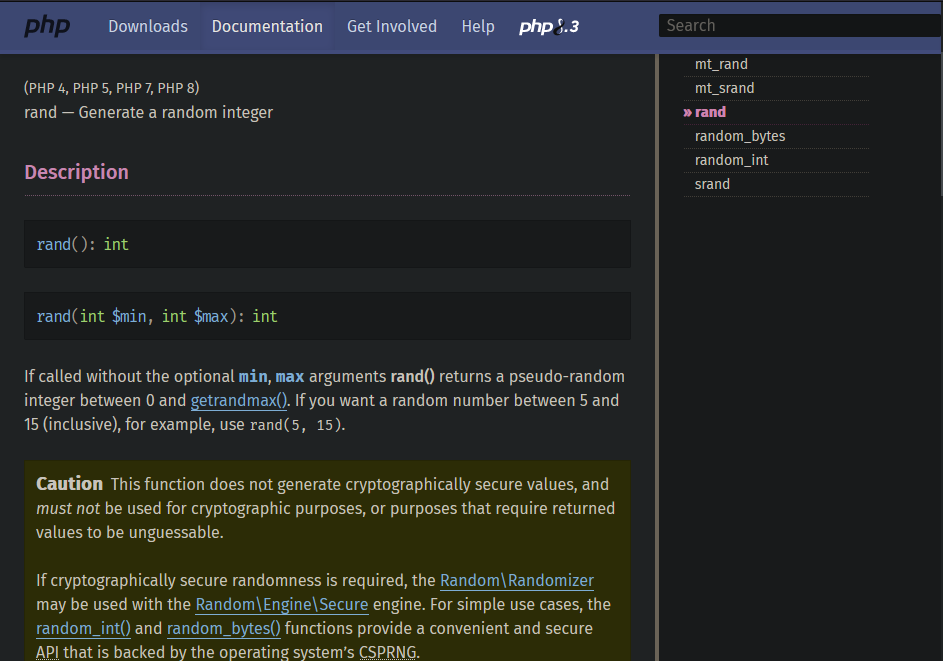The image size is (943, 661).
Task: Open the random_int sidebar entry
Action: coord(731,160)
